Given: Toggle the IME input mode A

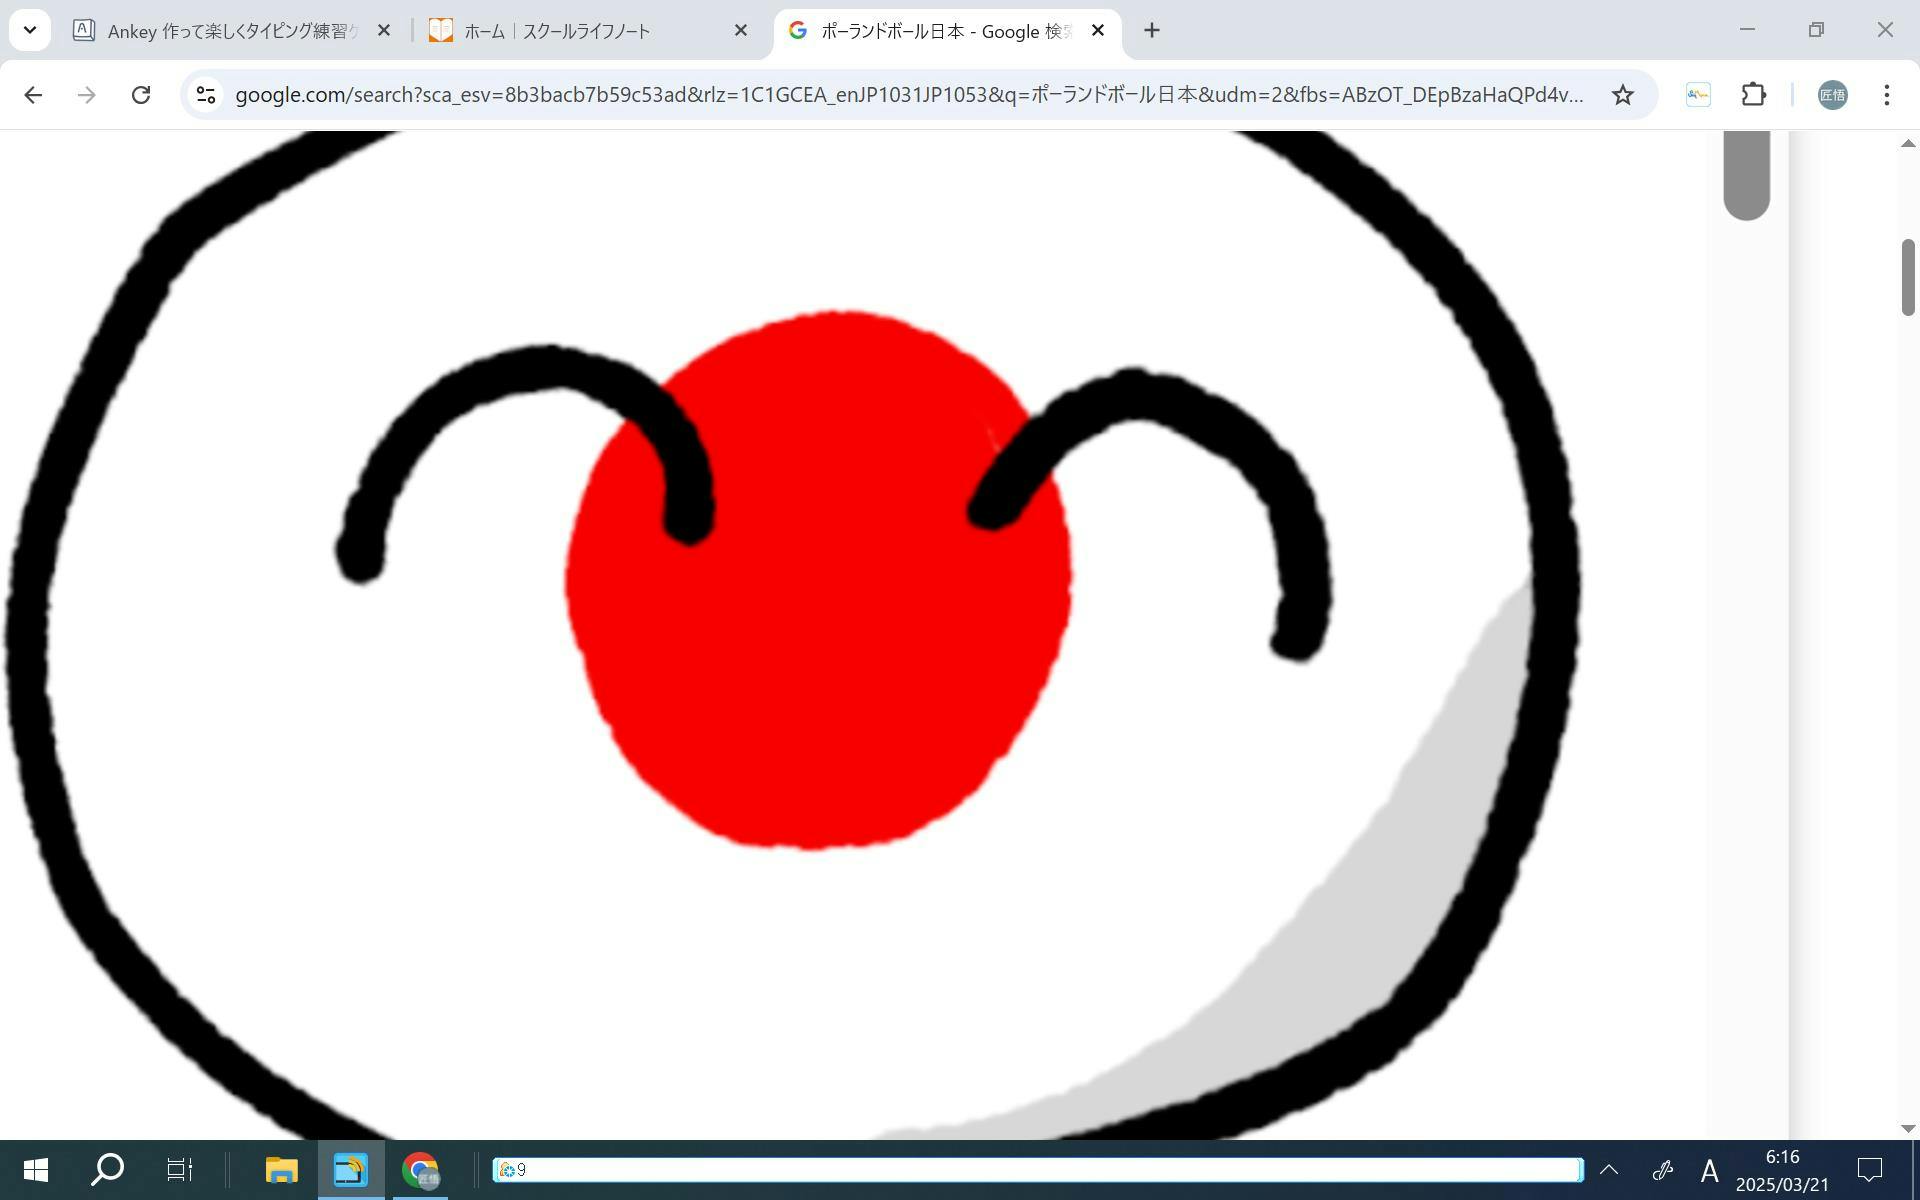Looking at the screenshot, I should tap(1709, 1170).
